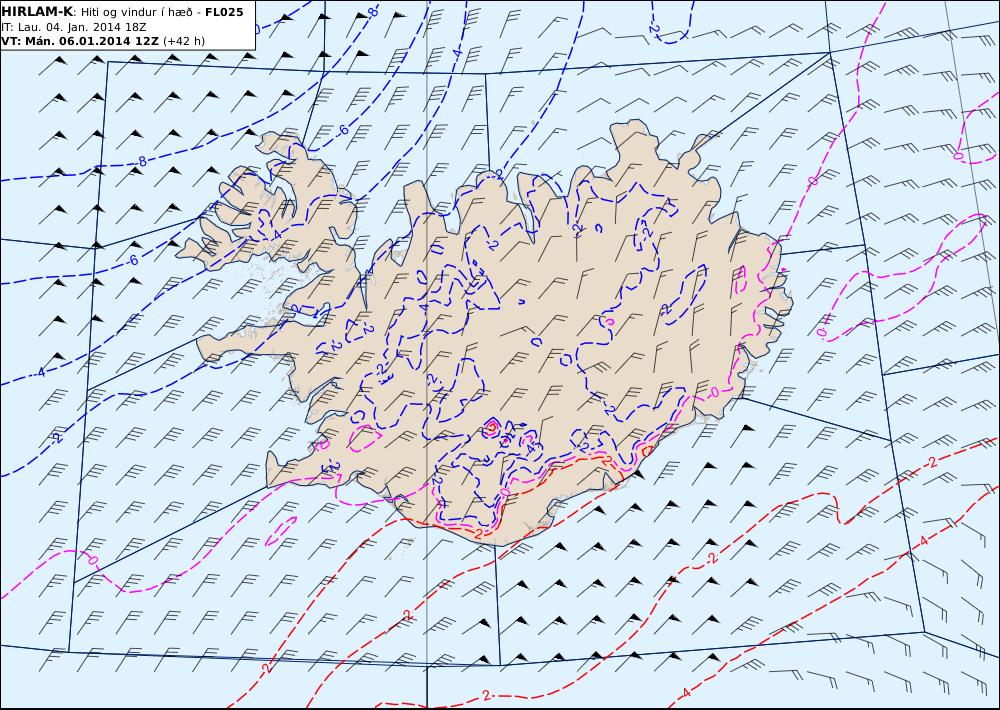Select the 'VT: Mán. 06.01.2014 12Z' valid time
The width and height of the screenshot is (1000, 710).
pyautogui.click(x=80, y=41)
